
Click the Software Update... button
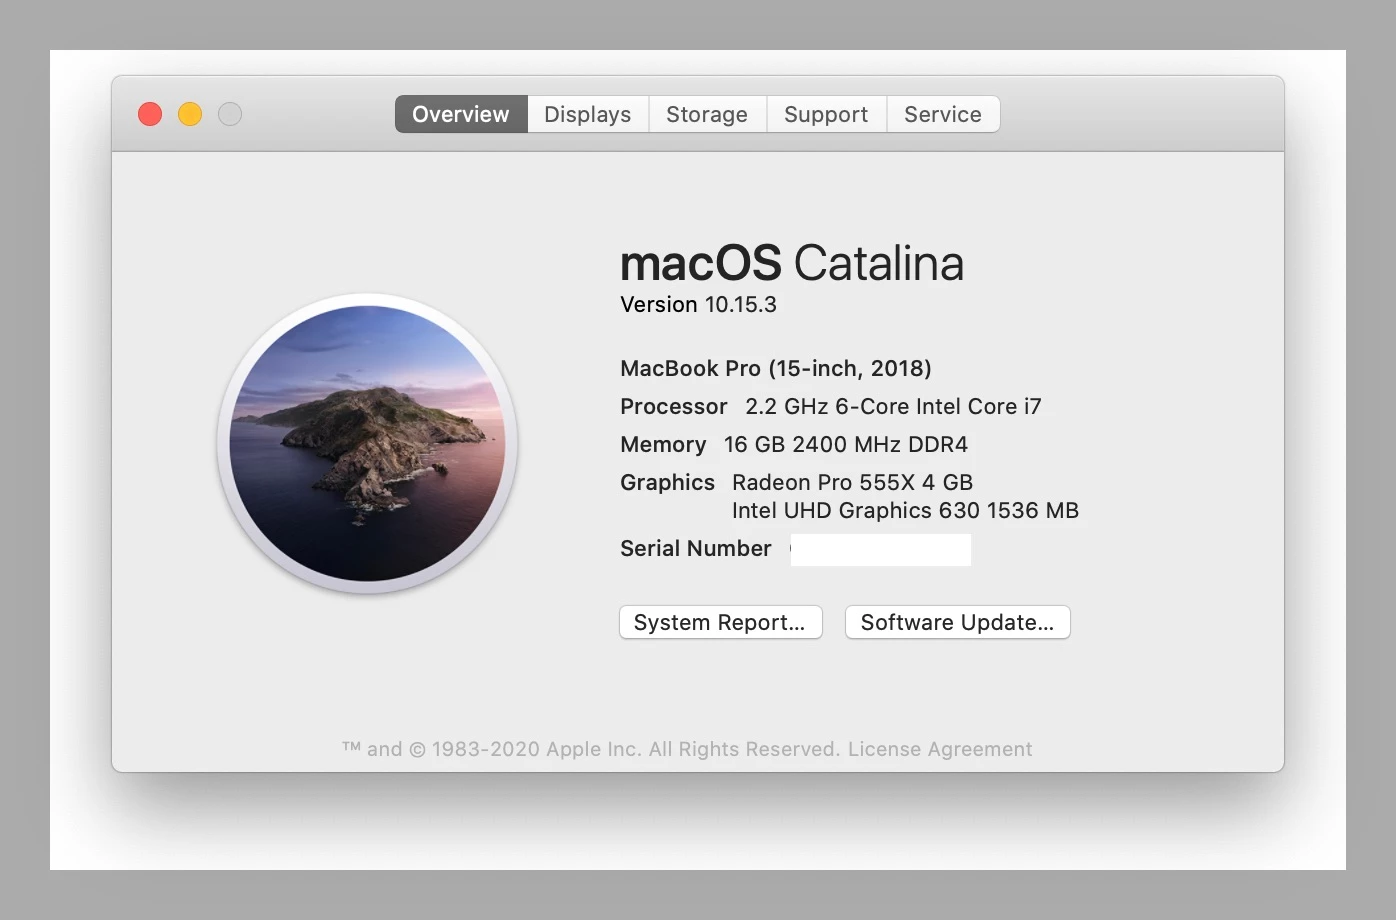[x=957, y=622]
